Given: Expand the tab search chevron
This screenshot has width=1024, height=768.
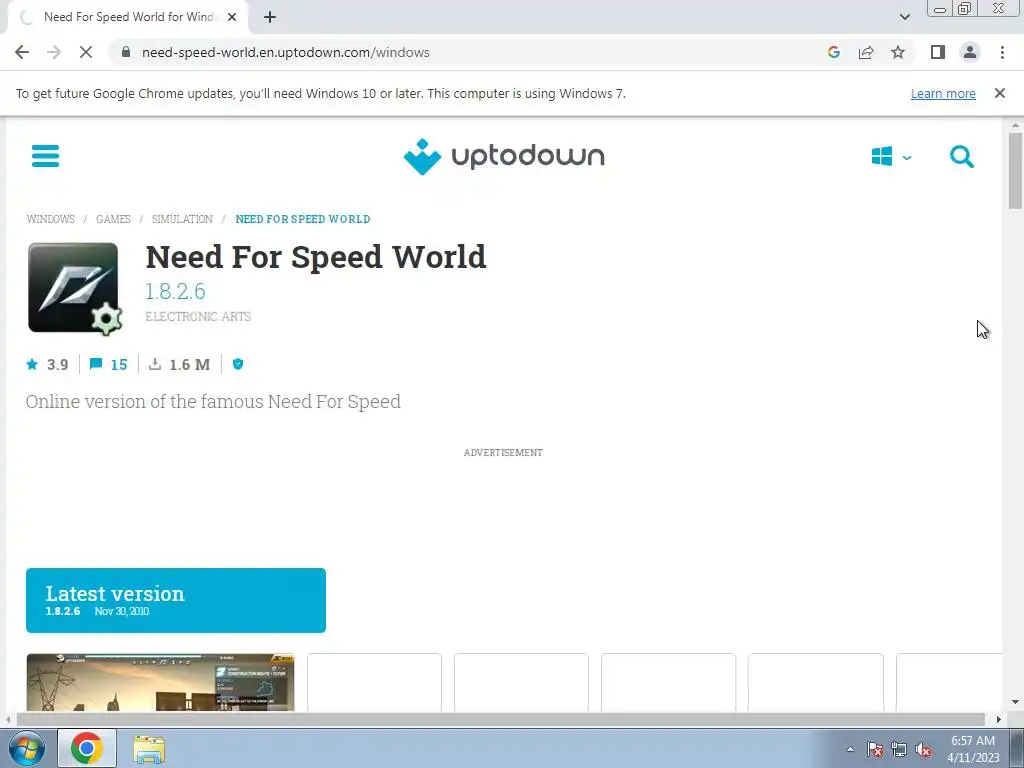Looking at the screenshot, I should [x=904, y=17].
